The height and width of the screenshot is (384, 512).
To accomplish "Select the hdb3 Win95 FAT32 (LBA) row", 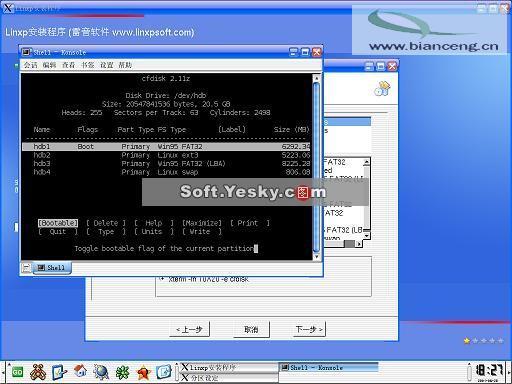I will [166, 164].
